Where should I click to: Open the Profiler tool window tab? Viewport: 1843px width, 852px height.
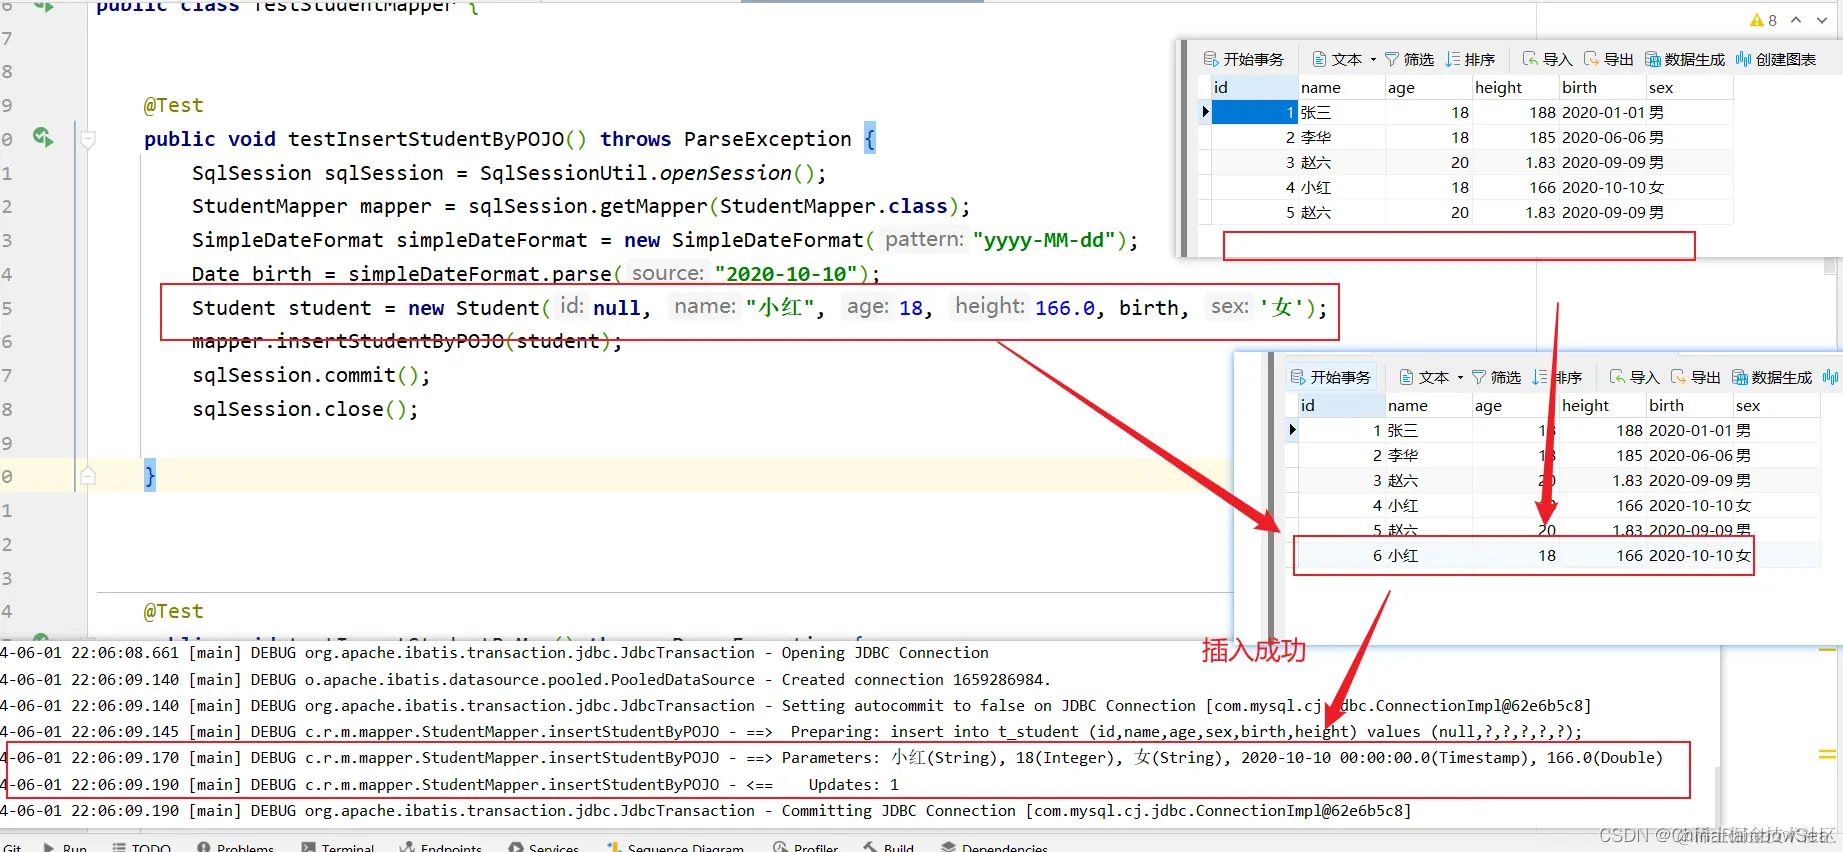[x=805, y=847]
